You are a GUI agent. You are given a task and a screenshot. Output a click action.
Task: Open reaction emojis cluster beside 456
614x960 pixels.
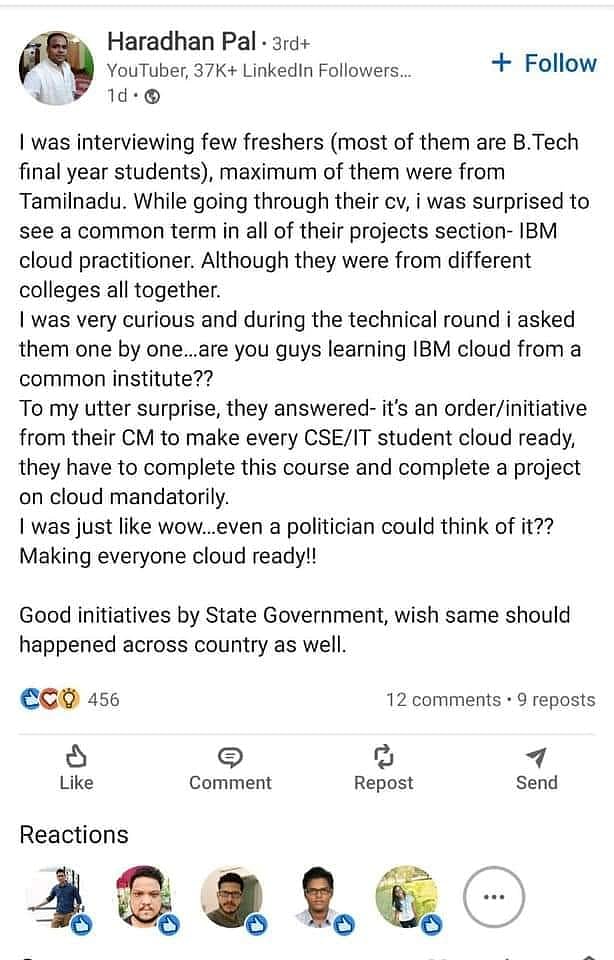pyautogui.click(x=49, y=699)
